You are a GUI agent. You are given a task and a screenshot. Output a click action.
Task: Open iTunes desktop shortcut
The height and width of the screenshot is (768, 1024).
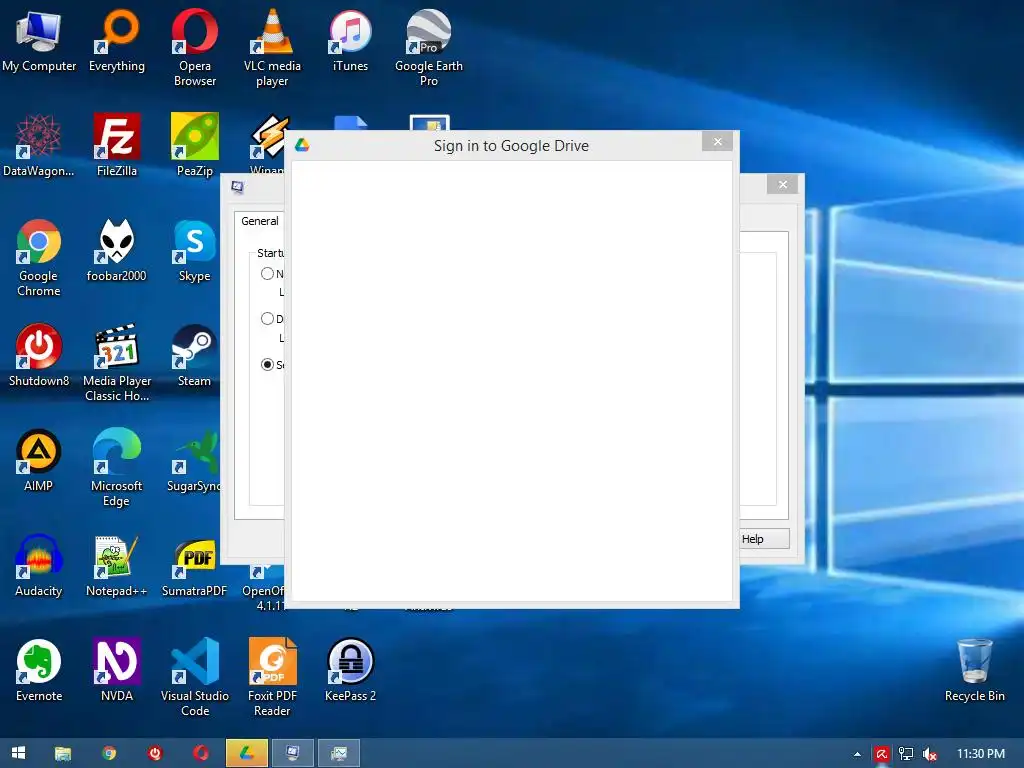pyautogui.click(x=350, y=40)
